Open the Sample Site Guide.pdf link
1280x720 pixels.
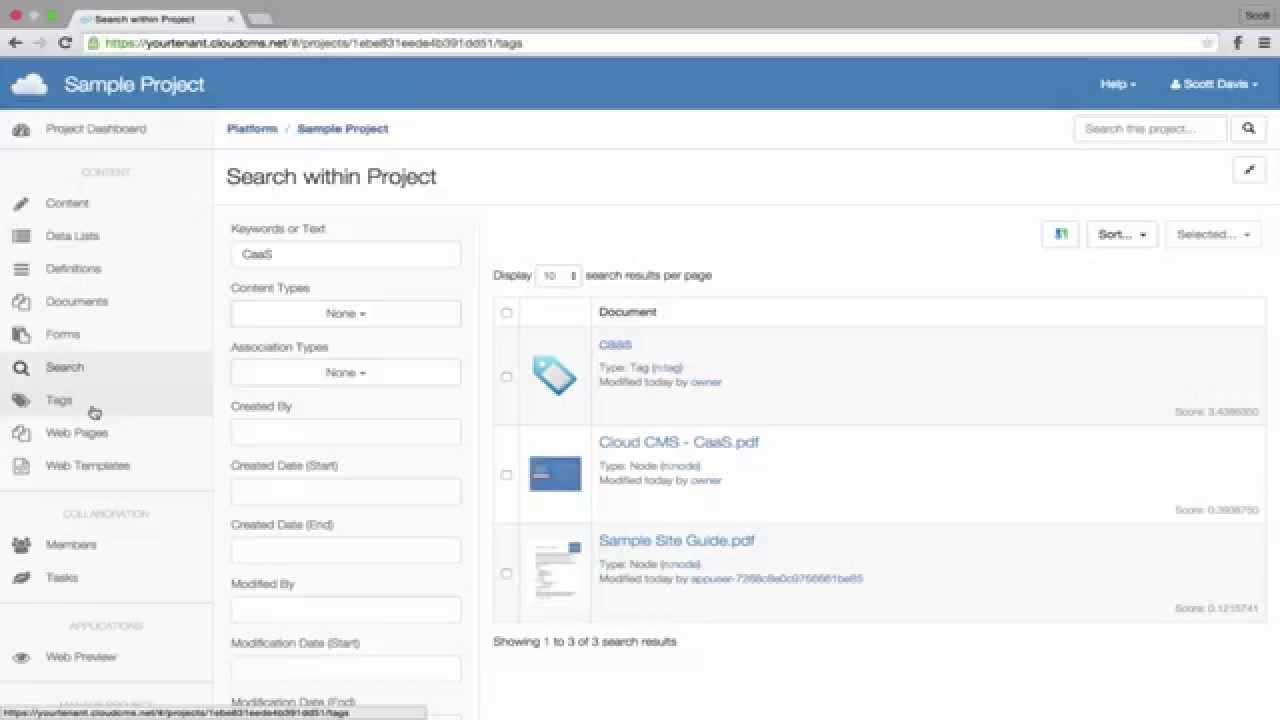click(677, 540)
